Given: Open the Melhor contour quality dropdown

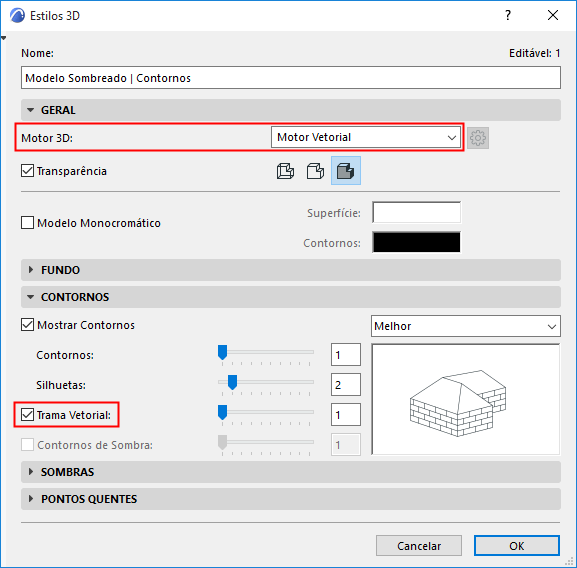Looking at the screenshot, I should (x=466, y=326).
